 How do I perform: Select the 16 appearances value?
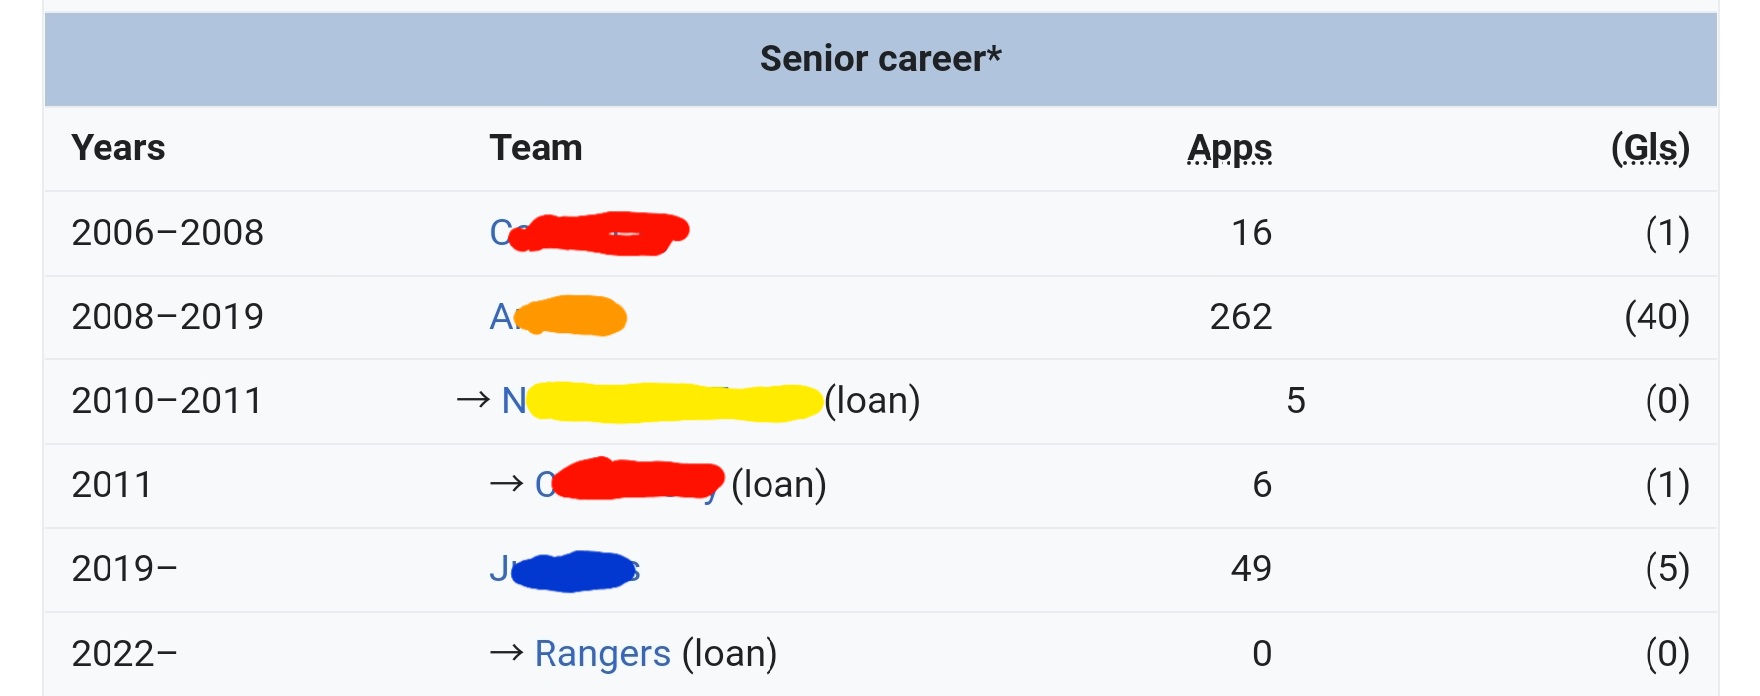click(x=1250, y=233)
